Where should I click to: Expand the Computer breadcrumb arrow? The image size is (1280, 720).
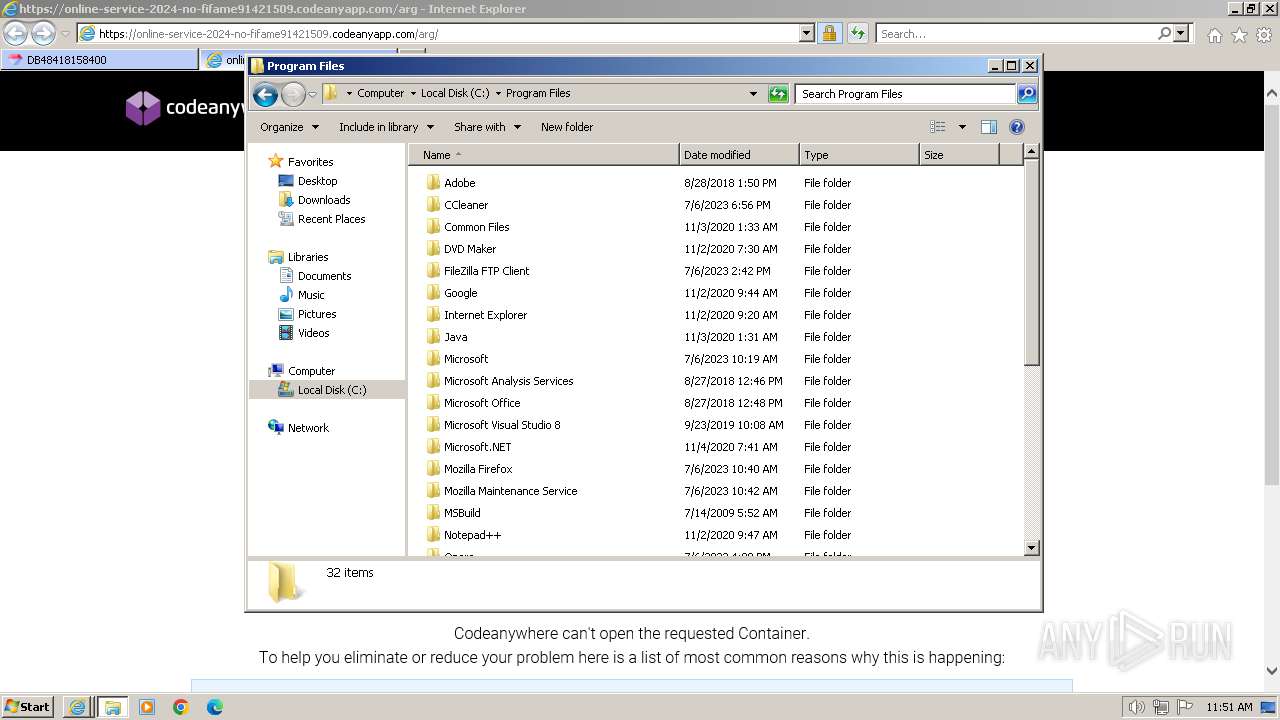[x=411, y=93]
